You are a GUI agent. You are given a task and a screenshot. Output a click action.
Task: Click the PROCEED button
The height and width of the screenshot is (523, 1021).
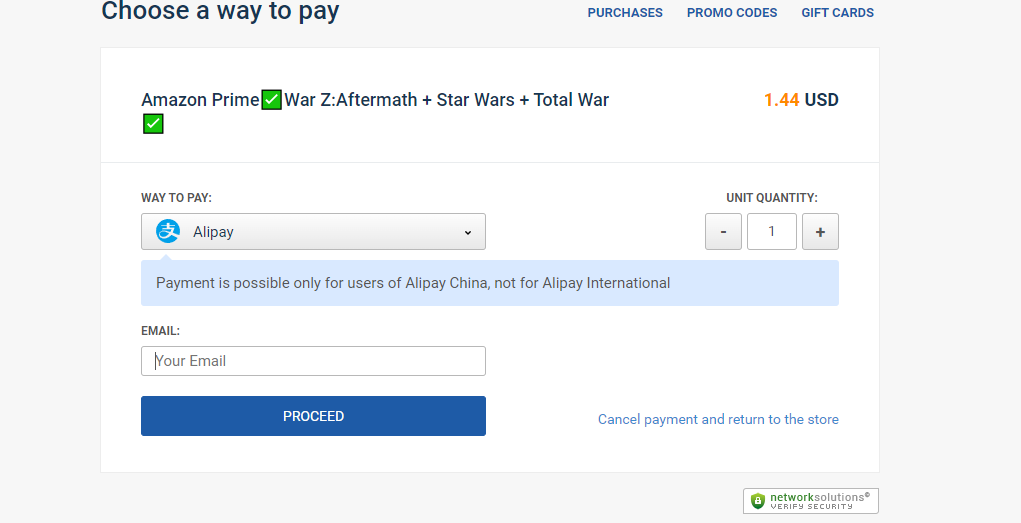coord(313,416)
